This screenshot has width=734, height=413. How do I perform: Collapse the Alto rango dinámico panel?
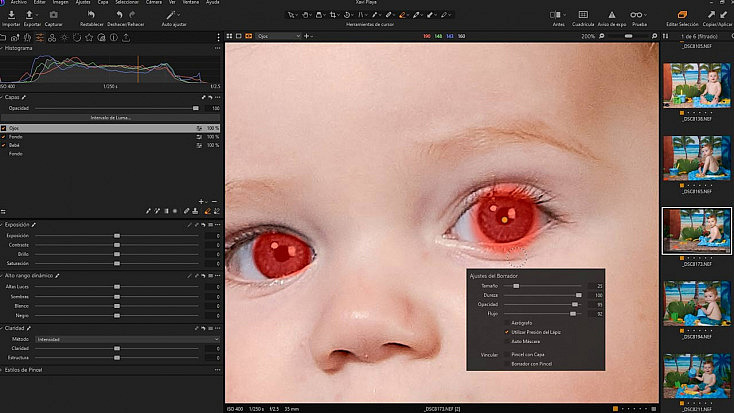[x=2, y=276]
